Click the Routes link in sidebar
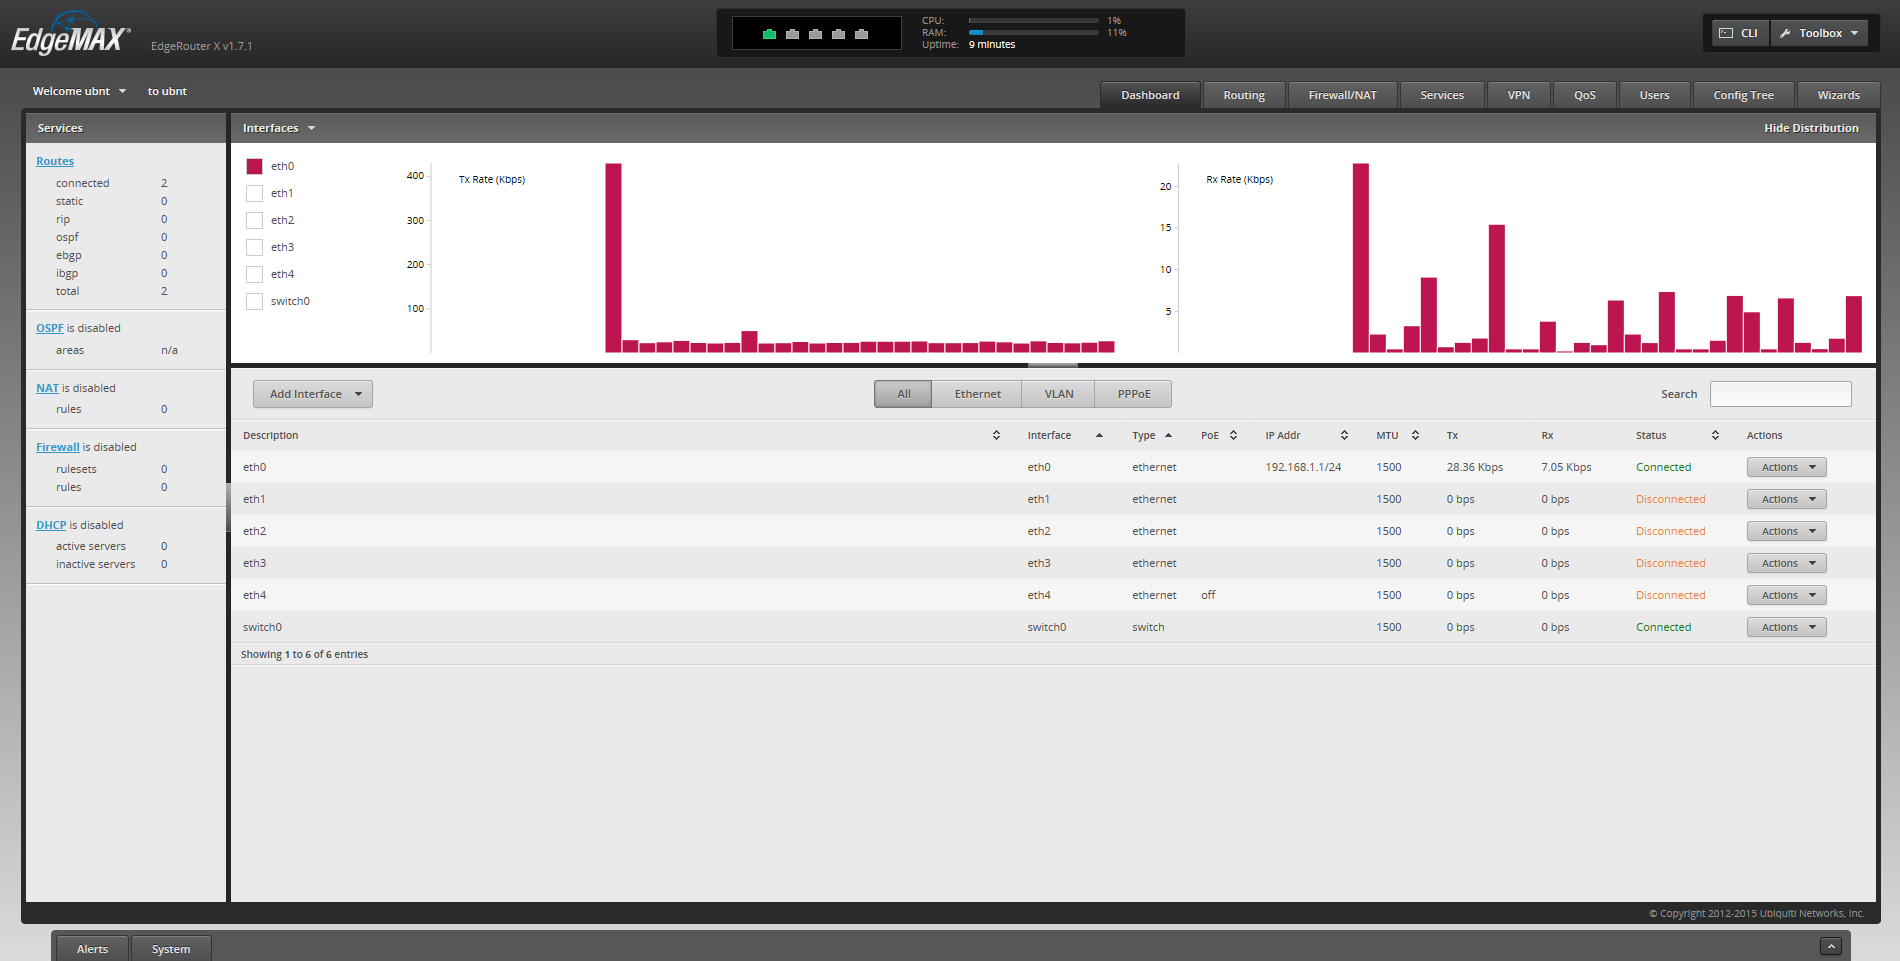The width and height of the screenshot is (1900, 961). 55,161
